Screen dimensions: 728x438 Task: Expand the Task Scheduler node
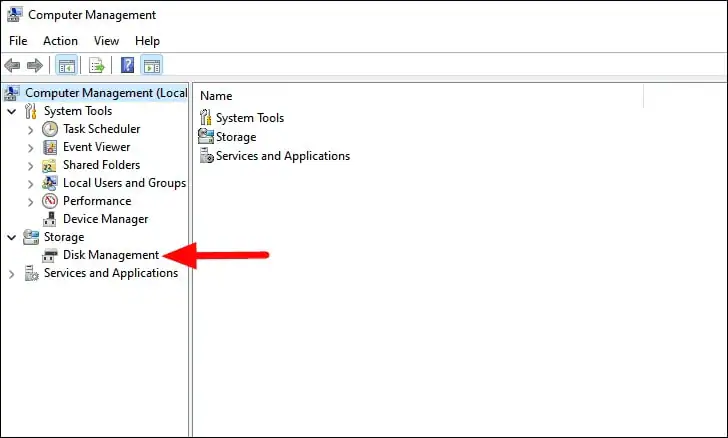[30, 129]
